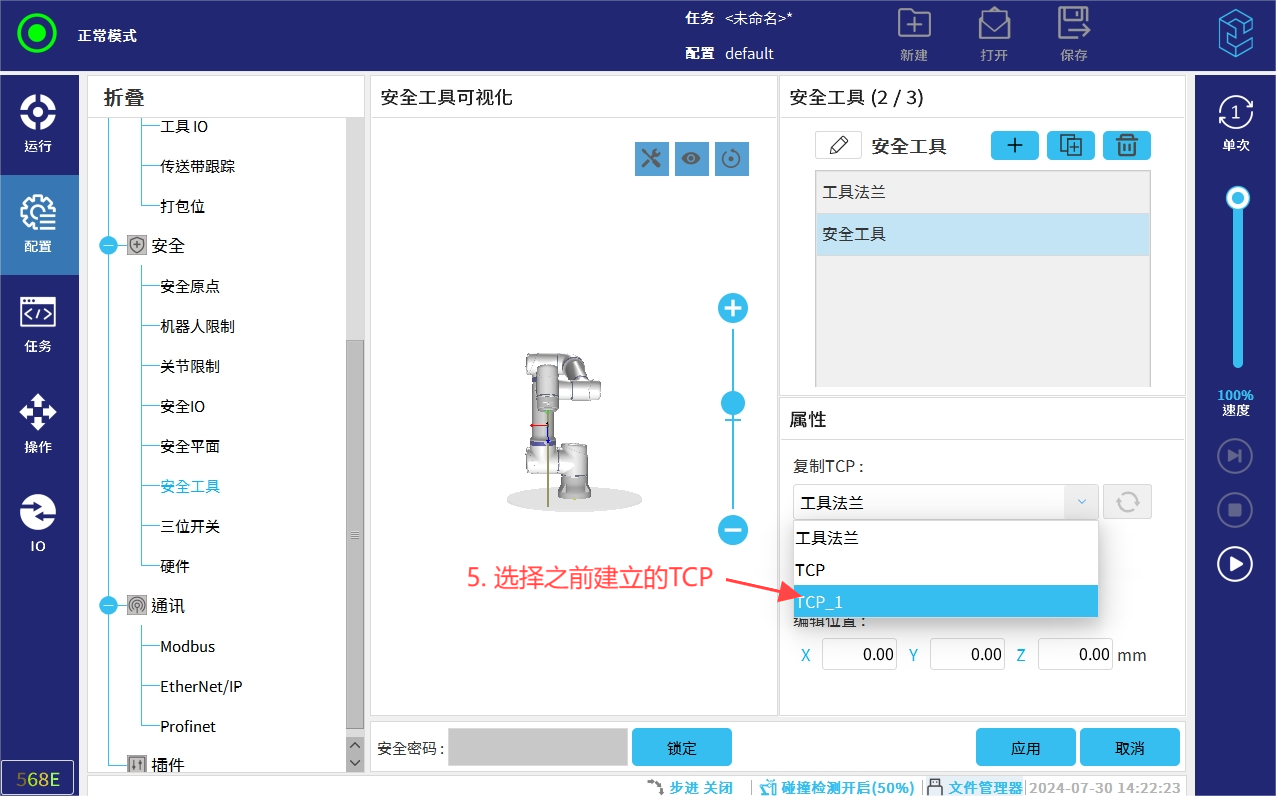Click the green robot status indicator
Screen dimensions: 1276x796
point(37,34)
